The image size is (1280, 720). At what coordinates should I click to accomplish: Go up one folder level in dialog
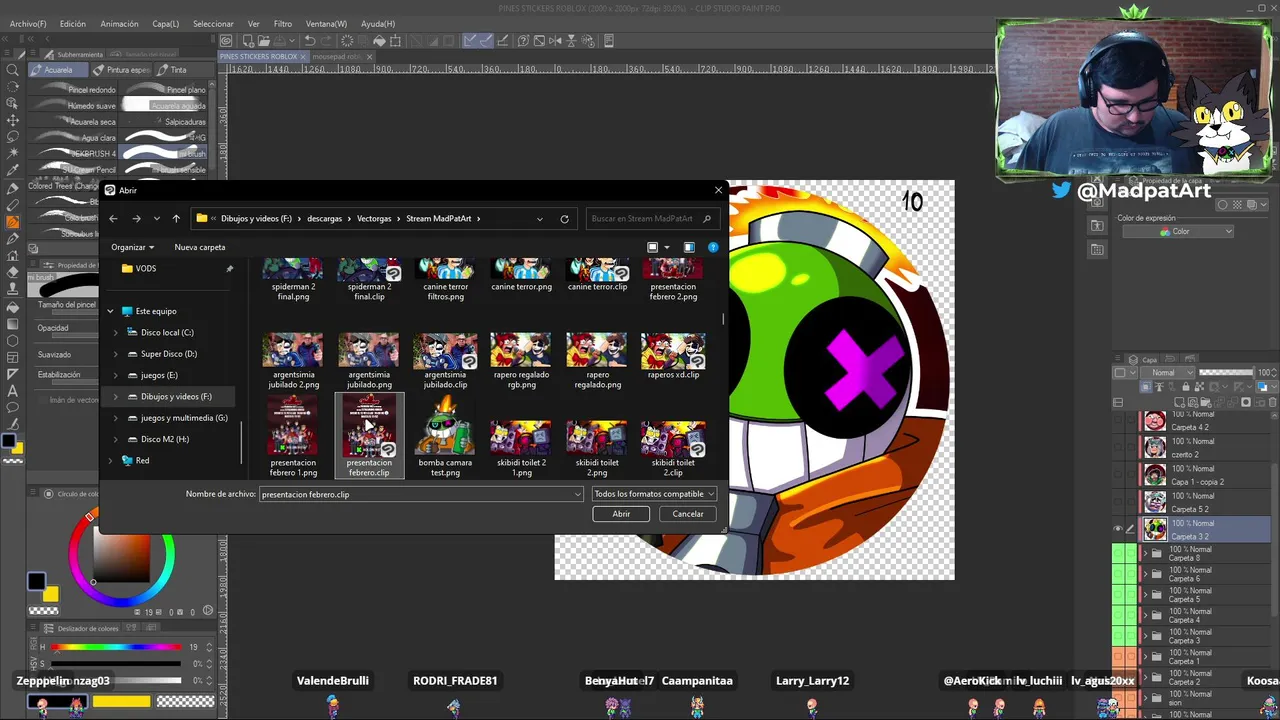(176, 219)
